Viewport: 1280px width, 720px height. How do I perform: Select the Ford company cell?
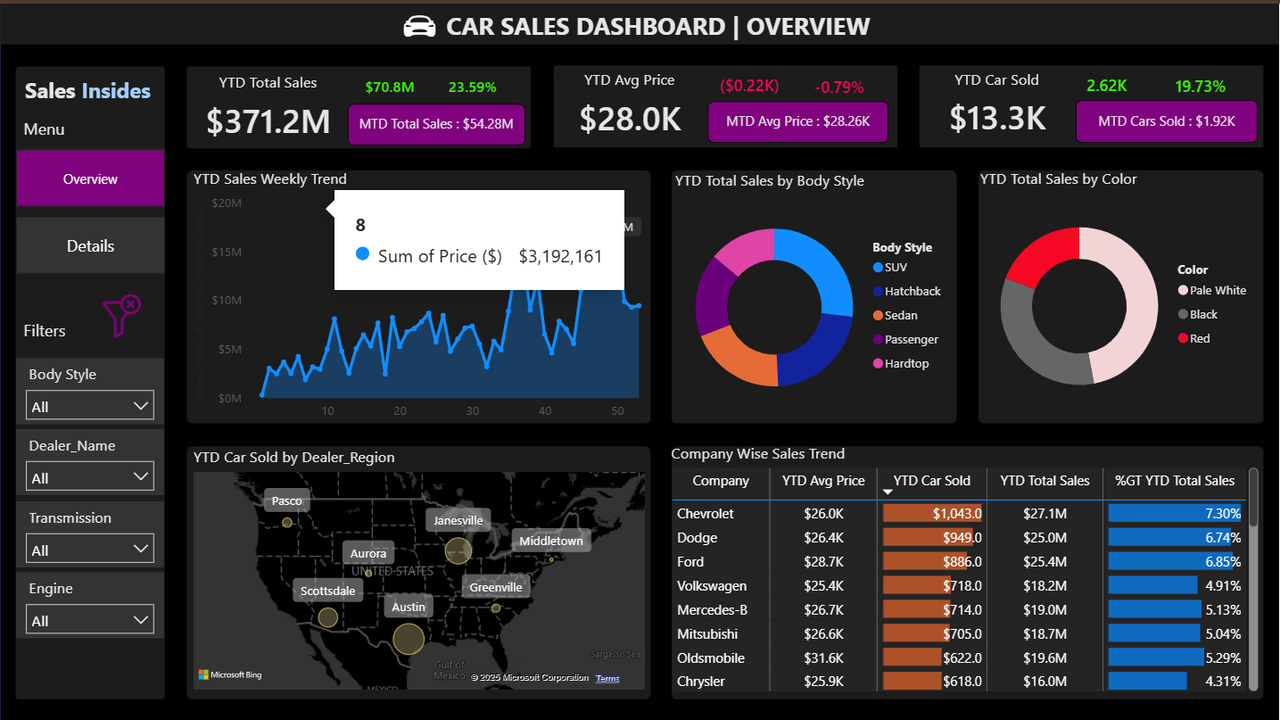pos(691,562)
